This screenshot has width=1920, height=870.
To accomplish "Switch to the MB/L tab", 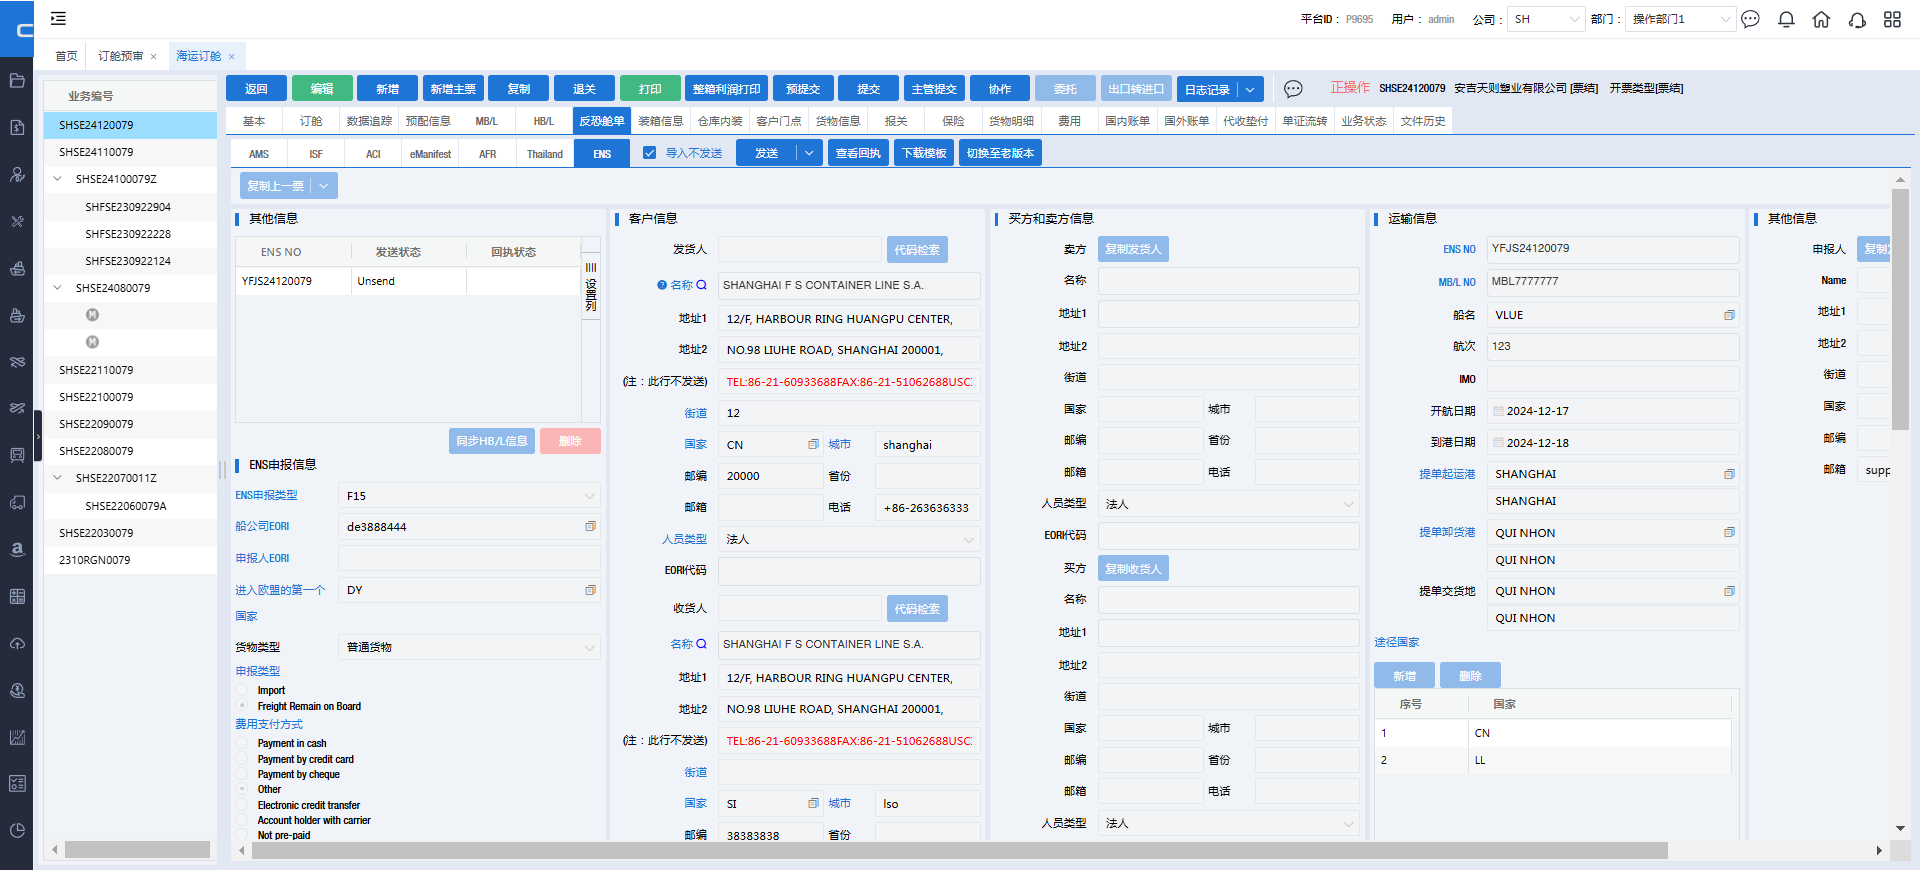I will click(486, 121).
